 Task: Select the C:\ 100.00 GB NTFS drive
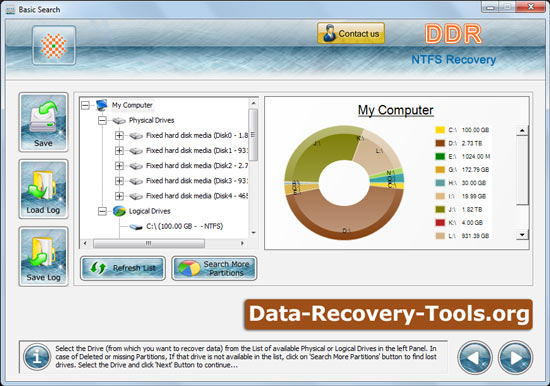tap(185, 226)
